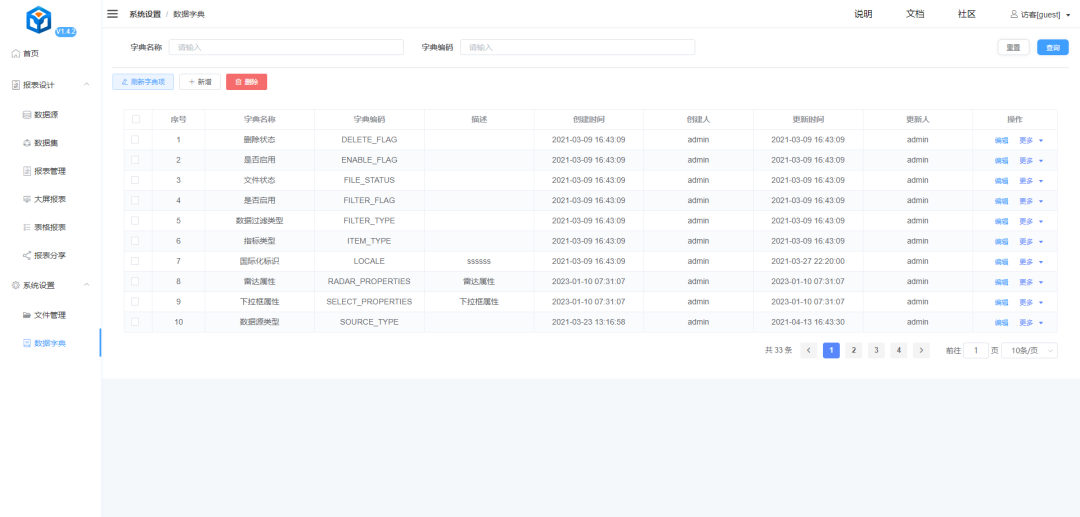Click next page arrow in pagination
The height and width of the screenshot is (517, 1080).
921,350
